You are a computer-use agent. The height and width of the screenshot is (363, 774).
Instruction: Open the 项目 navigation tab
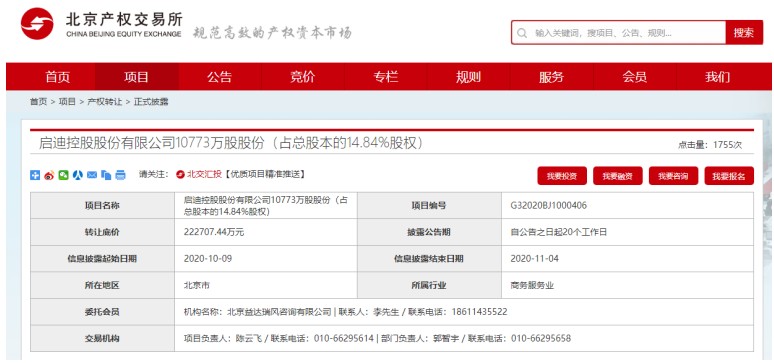tap(136, 77)
